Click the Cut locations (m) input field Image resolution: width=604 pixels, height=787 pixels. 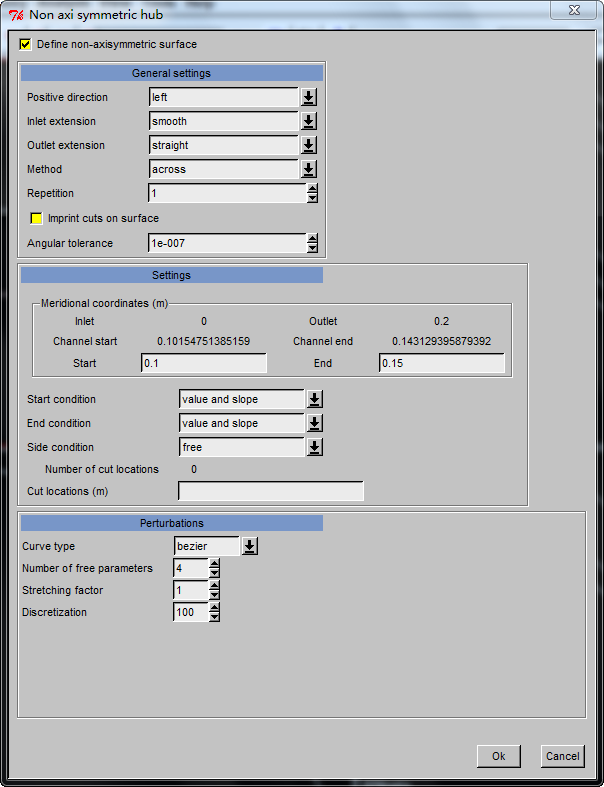pos(271,491)
